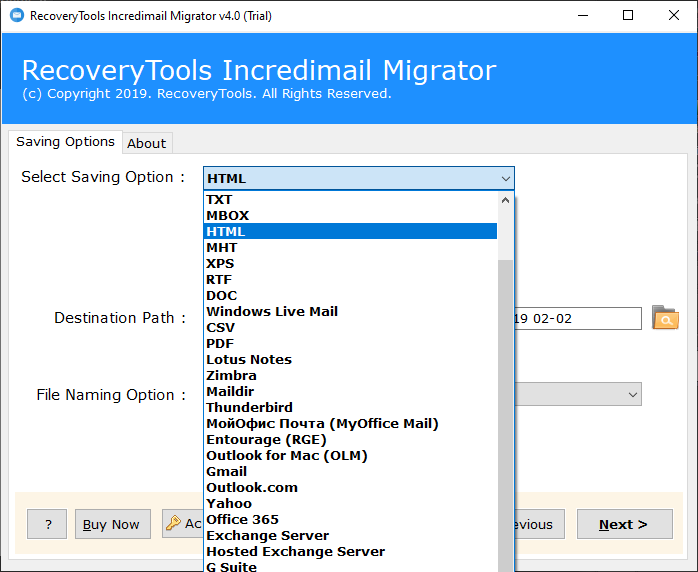Choose PDF saving option
Viewport: 698px width, 572px height.
[x=350, y=344]
